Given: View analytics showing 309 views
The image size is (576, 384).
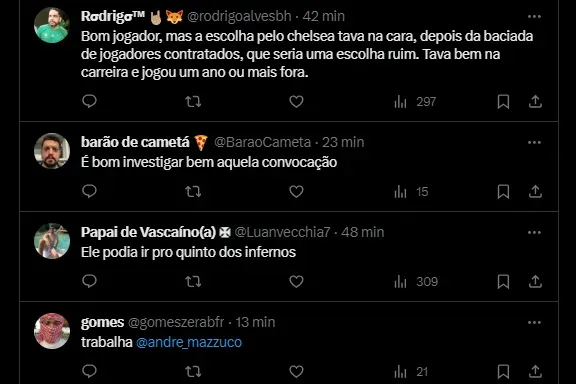Looking at the screenshot, I should (416, 282).
